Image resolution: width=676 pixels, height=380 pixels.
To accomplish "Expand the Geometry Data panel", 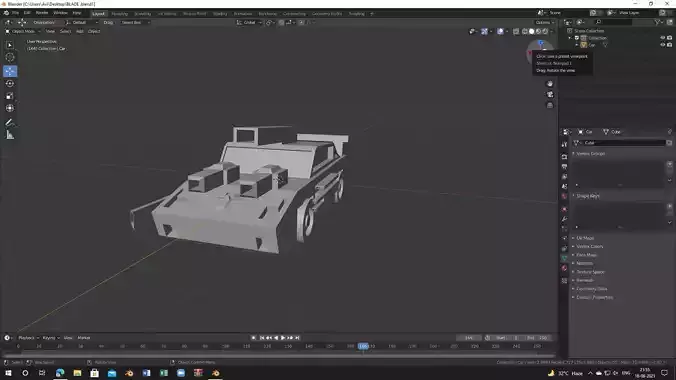I will click(592, 289).
